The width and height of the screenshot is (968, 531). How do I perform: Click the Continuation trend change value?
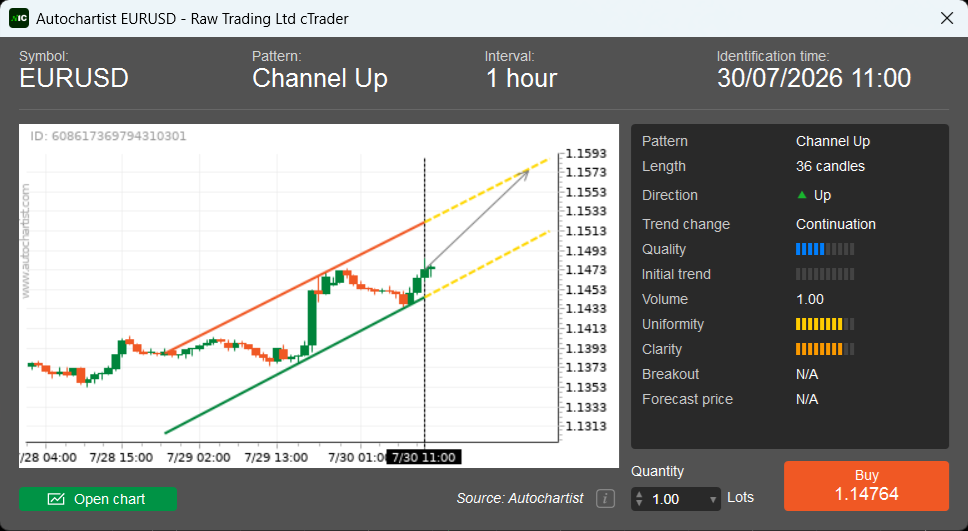[836, 224]
